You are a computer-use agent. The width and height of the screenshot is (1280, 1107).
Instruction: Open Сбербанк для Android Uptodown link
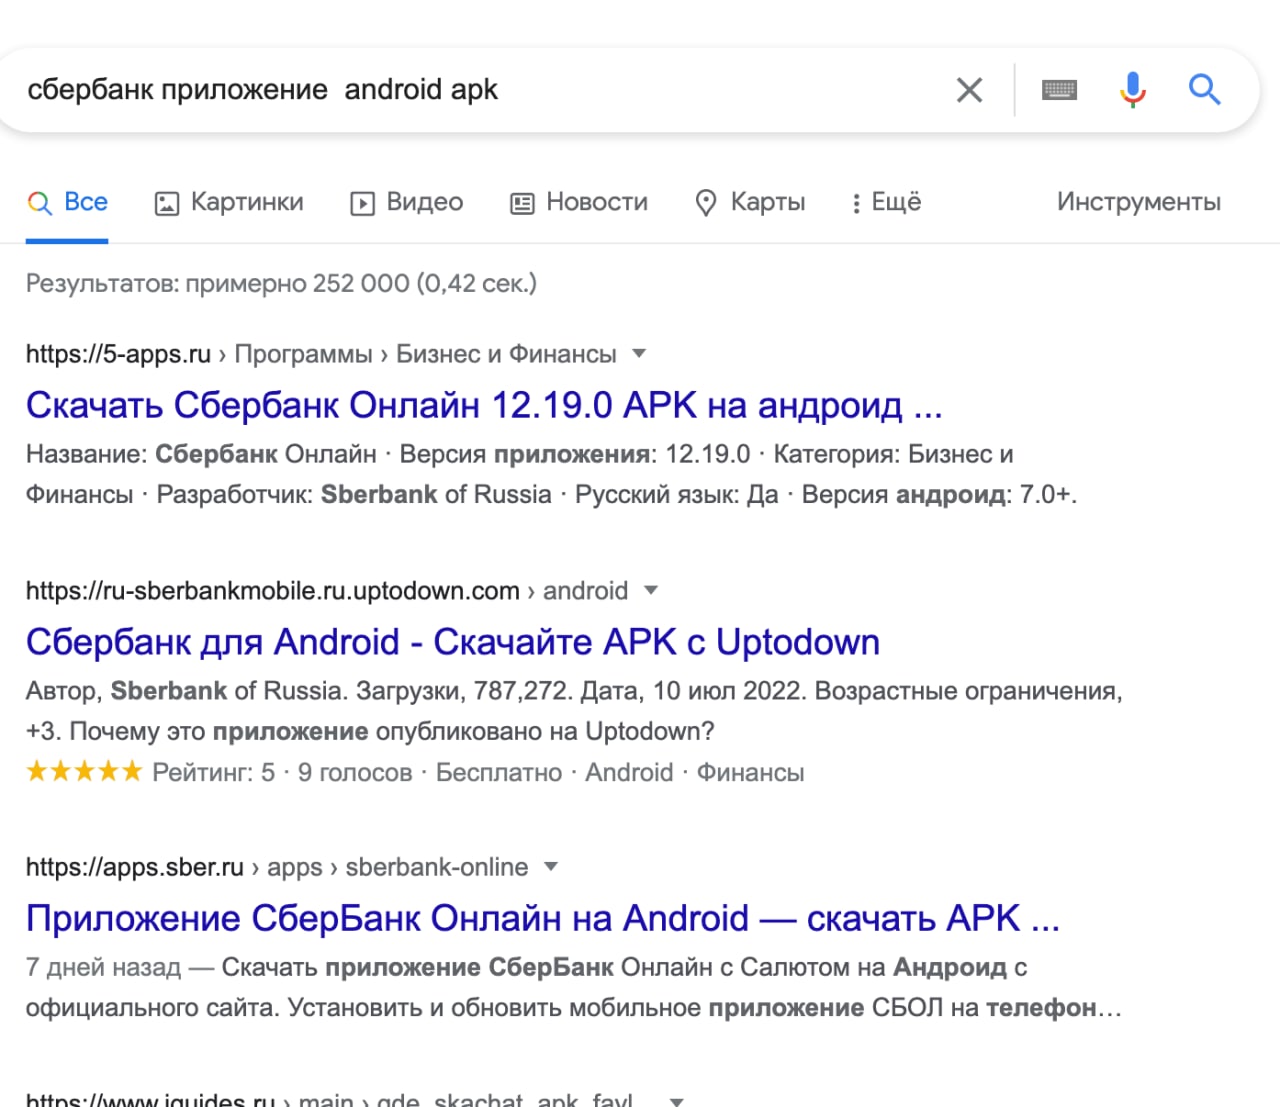[453, 642]
